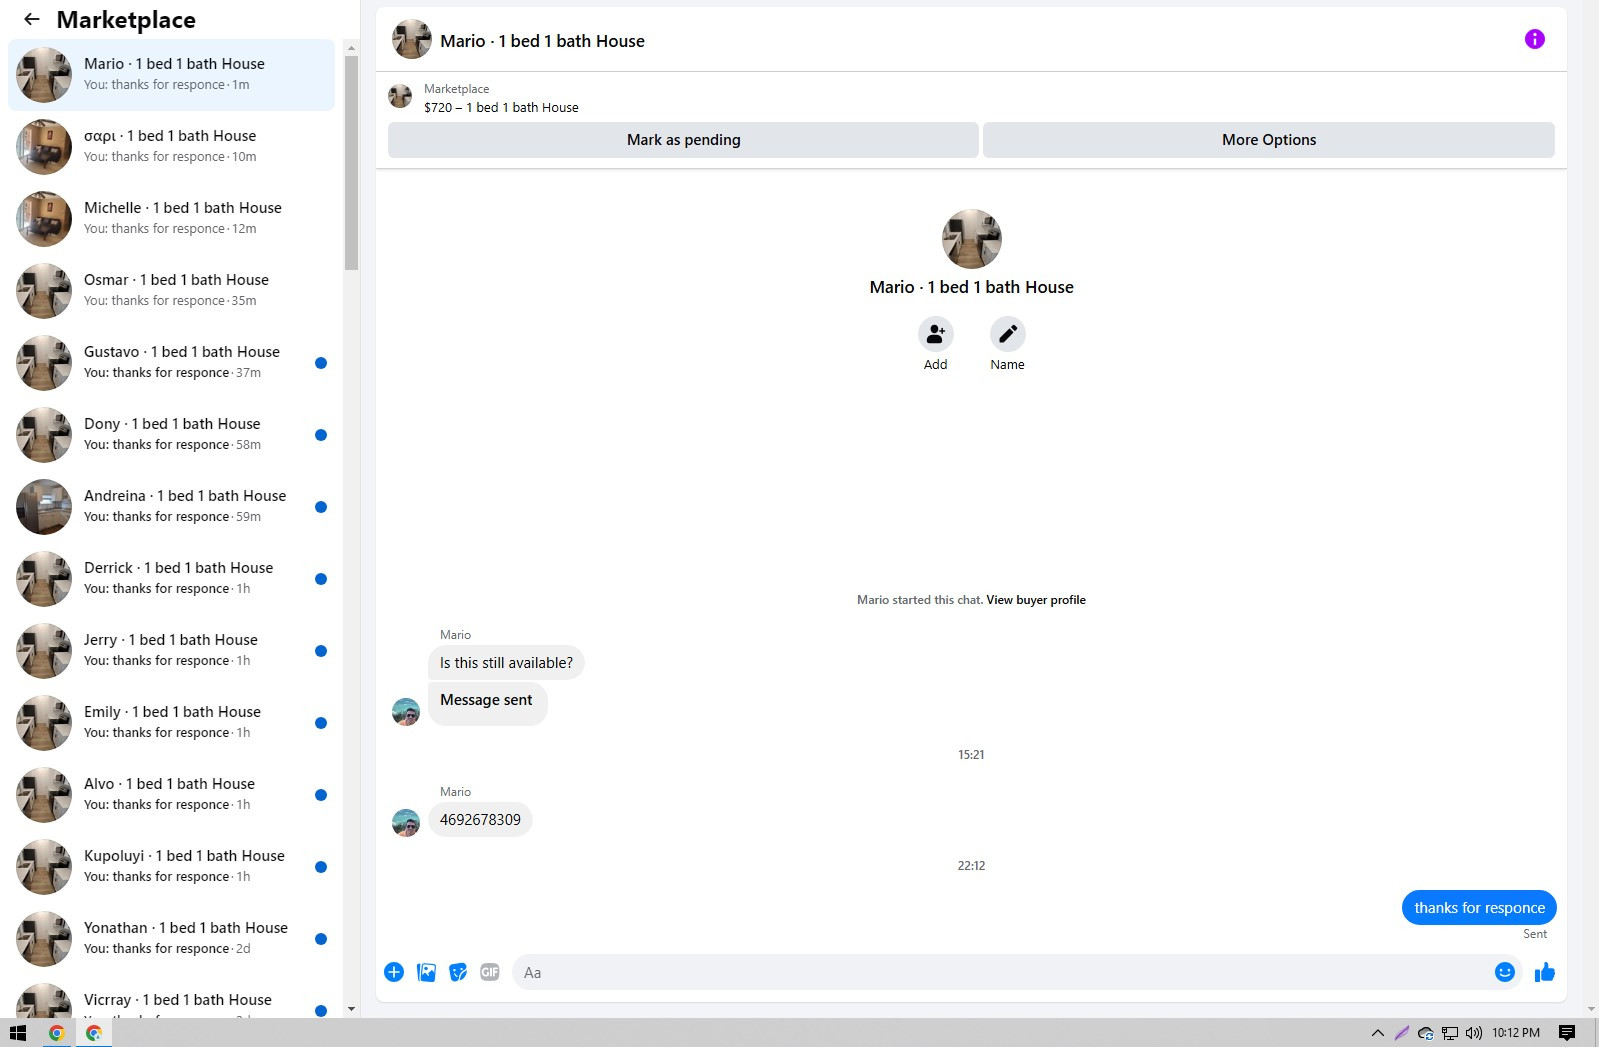This screenshot has width=1599, height=1047.
Task: Open conversation information with the purple info icon
Action: pyautogui.click(x=1534, y=39)
